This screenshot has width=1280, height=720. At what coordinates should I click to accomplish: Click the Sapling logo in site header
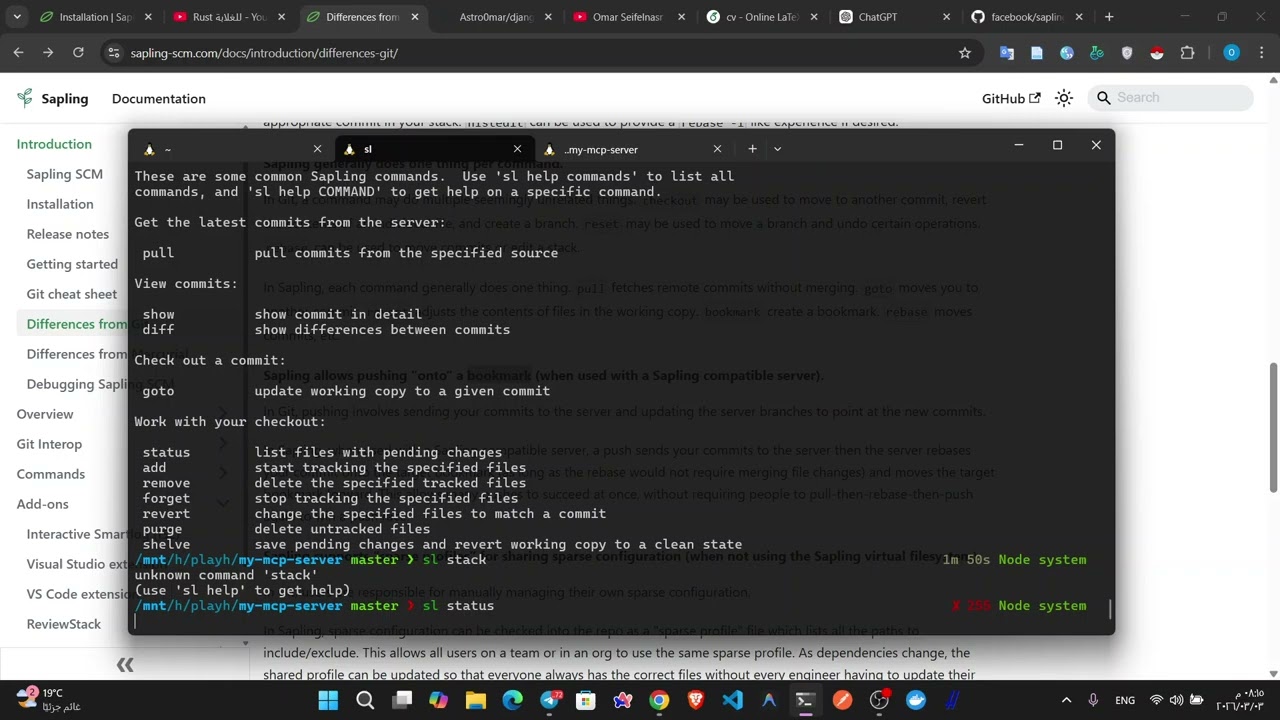point(53,98)
